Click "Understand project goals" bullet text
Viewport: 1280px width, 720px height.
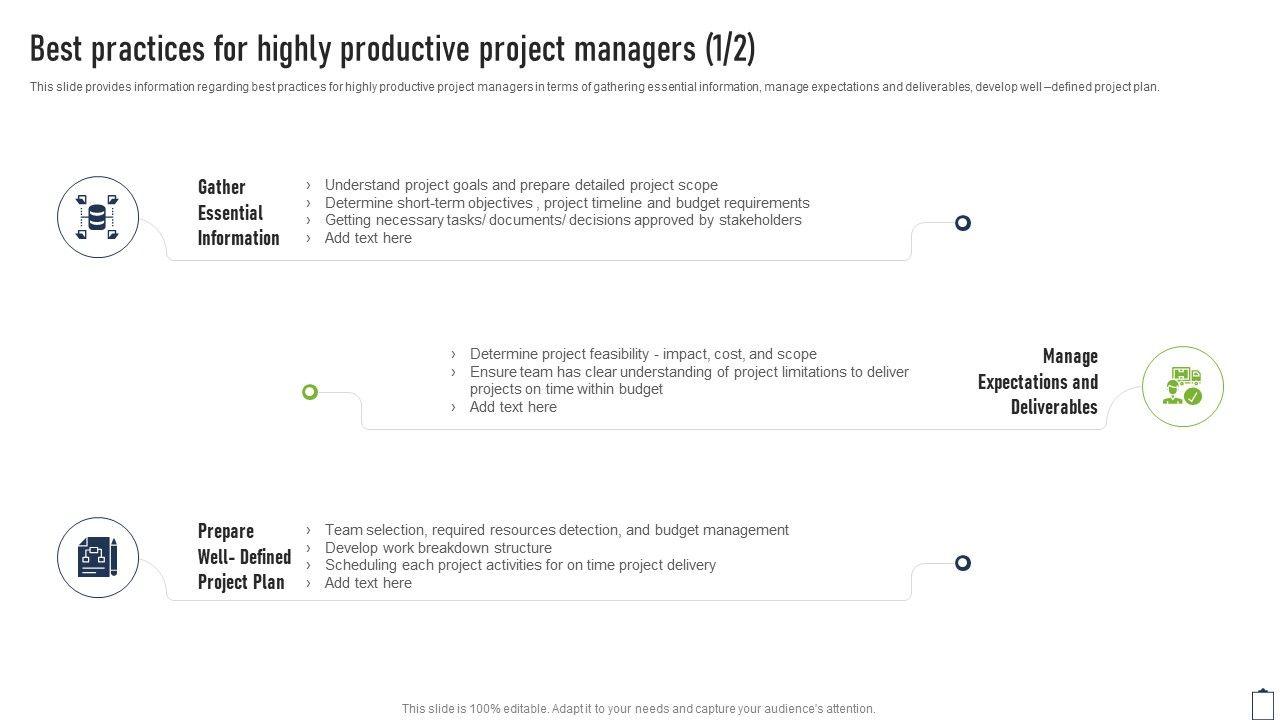click(521, 185)
